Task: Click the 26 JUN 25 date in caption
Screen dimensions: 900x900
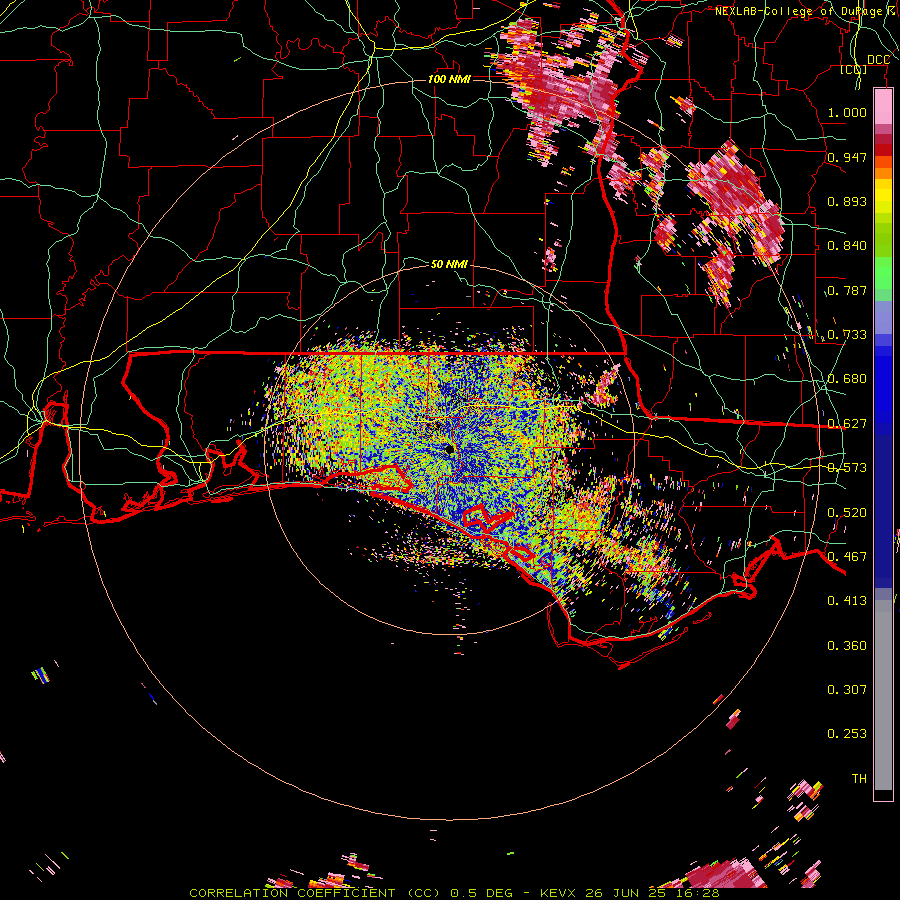Action: coord(625,893)
